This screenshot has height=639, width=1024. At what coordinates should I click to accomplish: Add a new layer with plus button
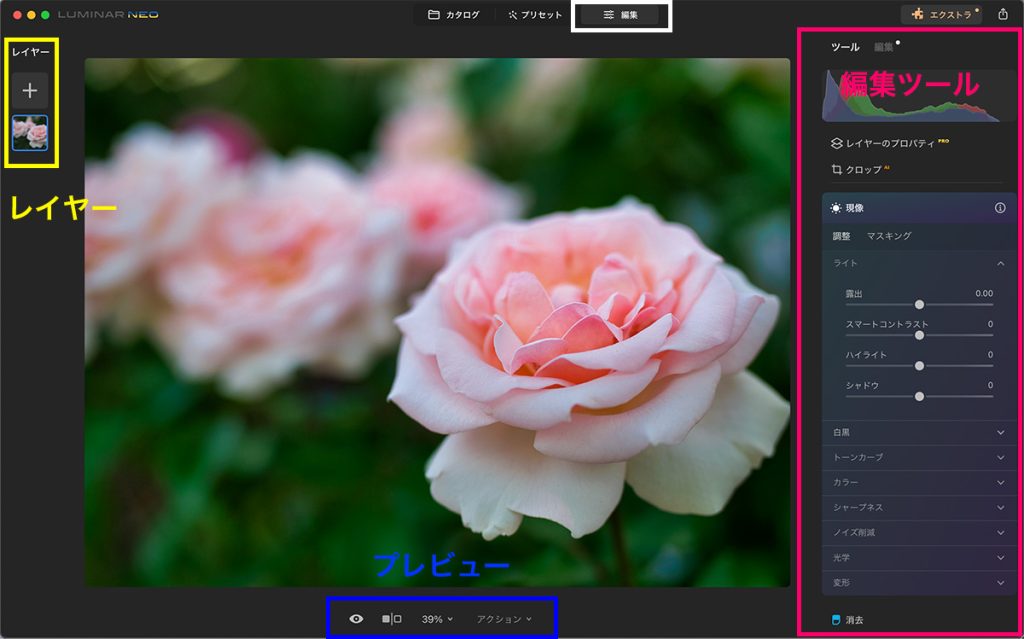click(30, 90)
